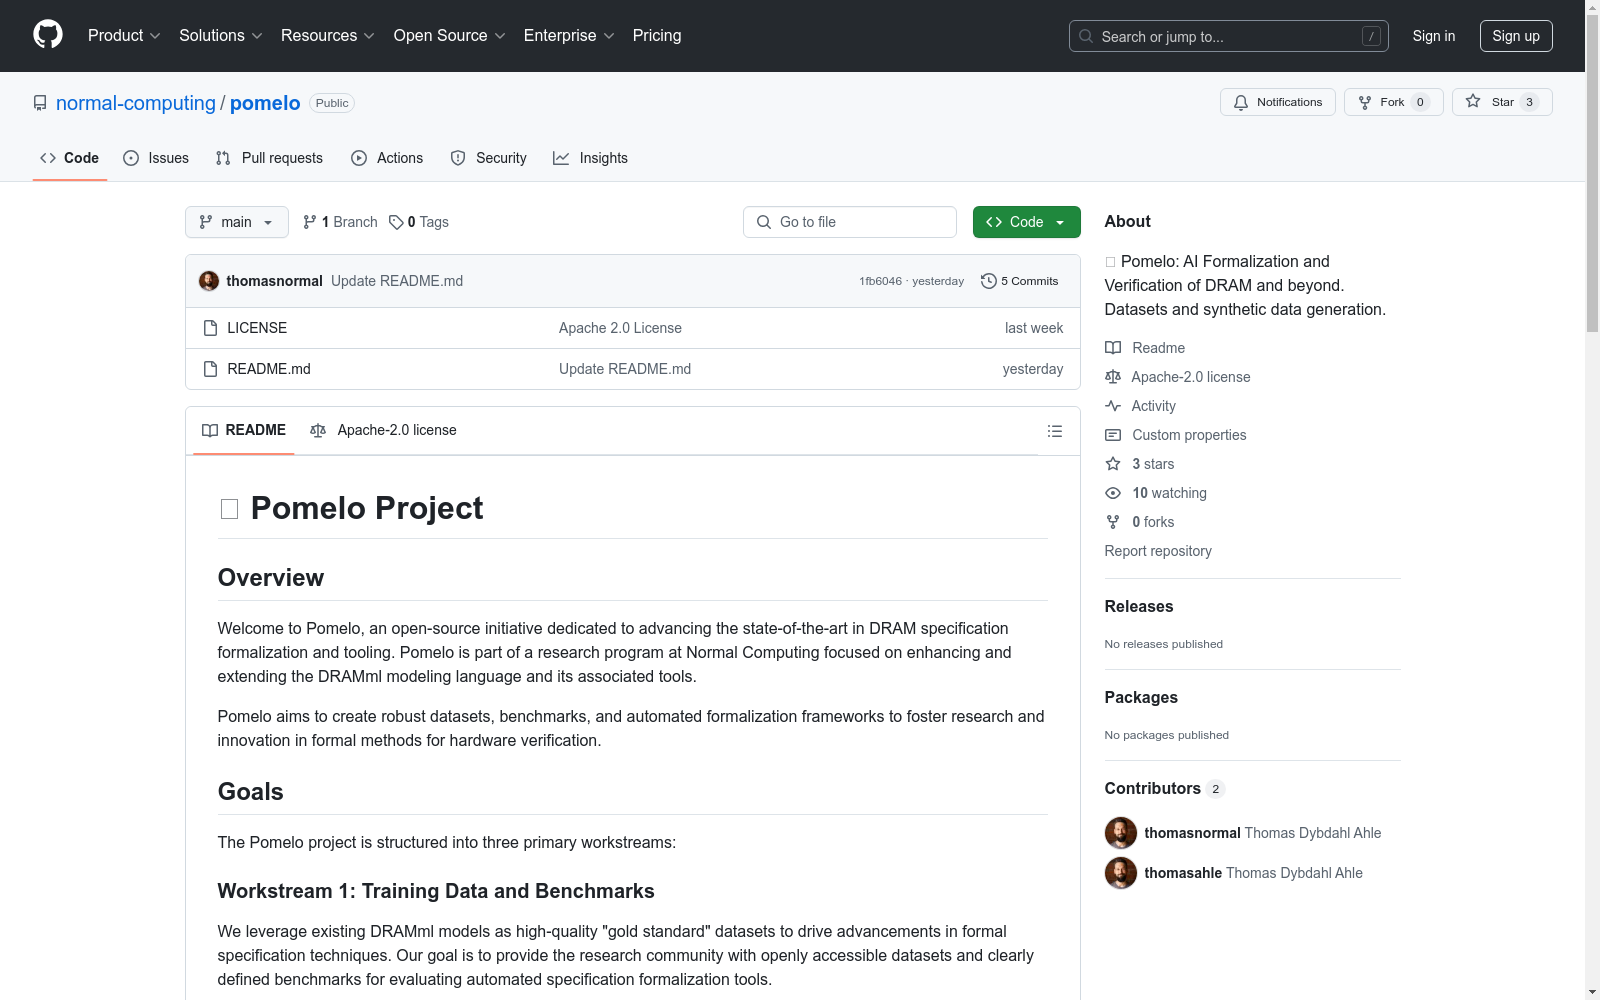1600x1000 pixels.
Task: Click the 'Update README.md' commit message in header
Action: pyautogui.click(x=397, y=281)
